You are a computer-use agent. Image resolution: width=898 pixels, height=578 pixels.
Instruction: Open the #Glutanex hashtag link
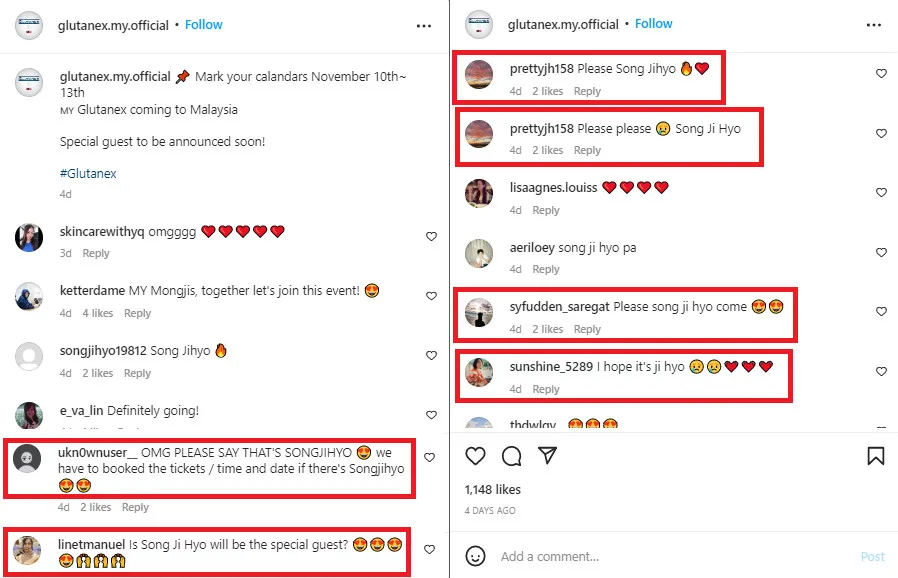coord(88,173)
